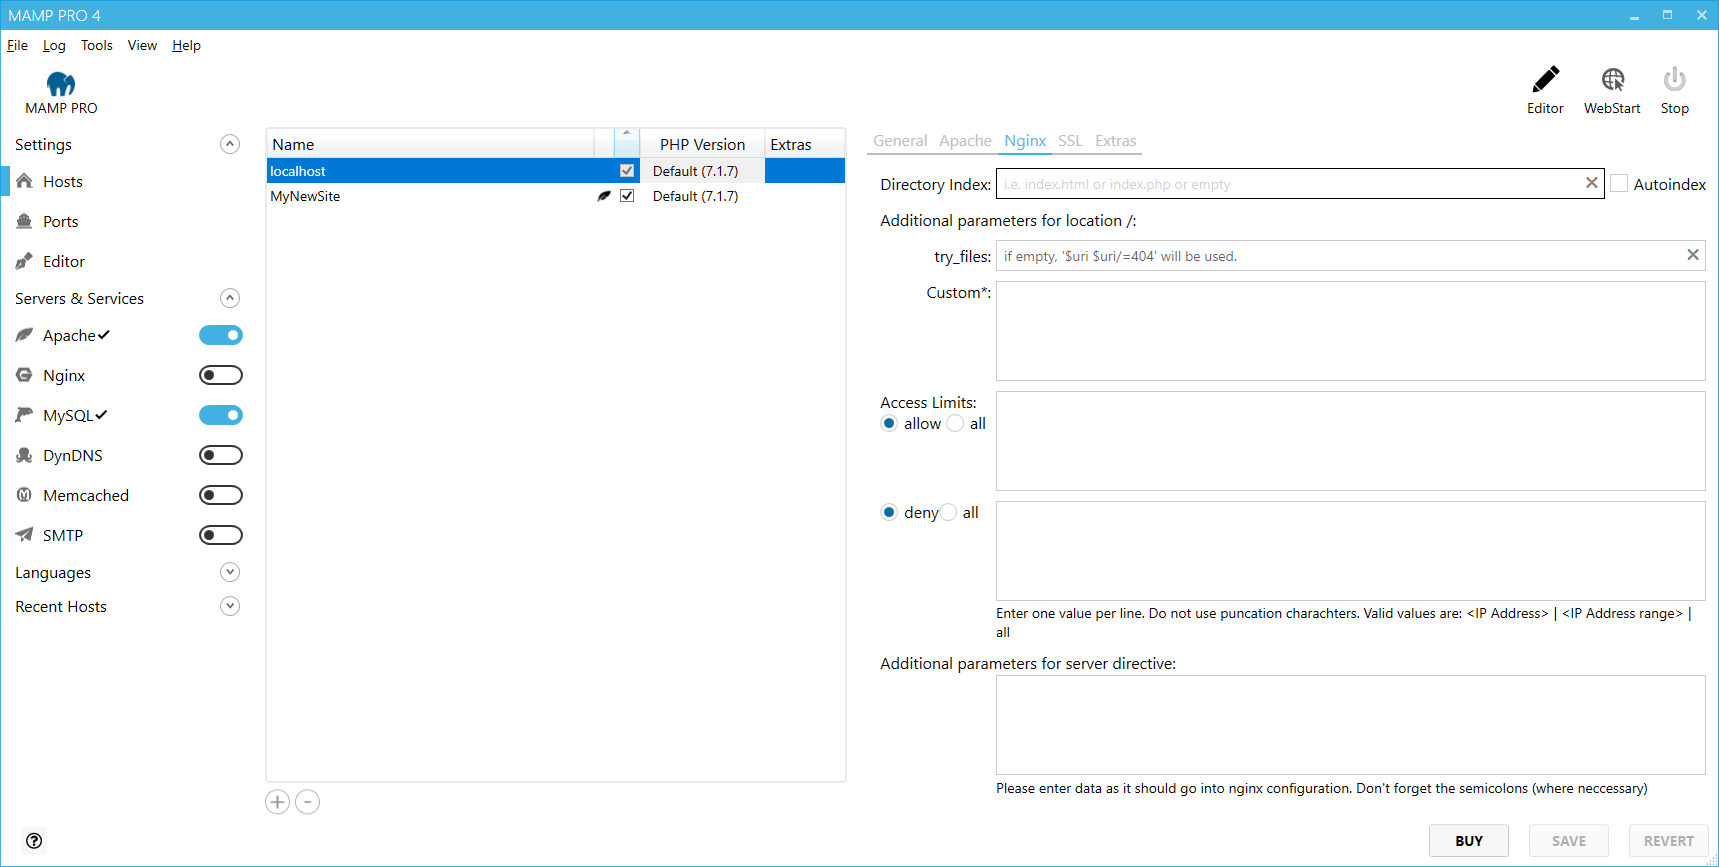Viewport: 1719px width, 867px height.
Task: Click the deny access limits text area
Action: (x=1350, y=551)
